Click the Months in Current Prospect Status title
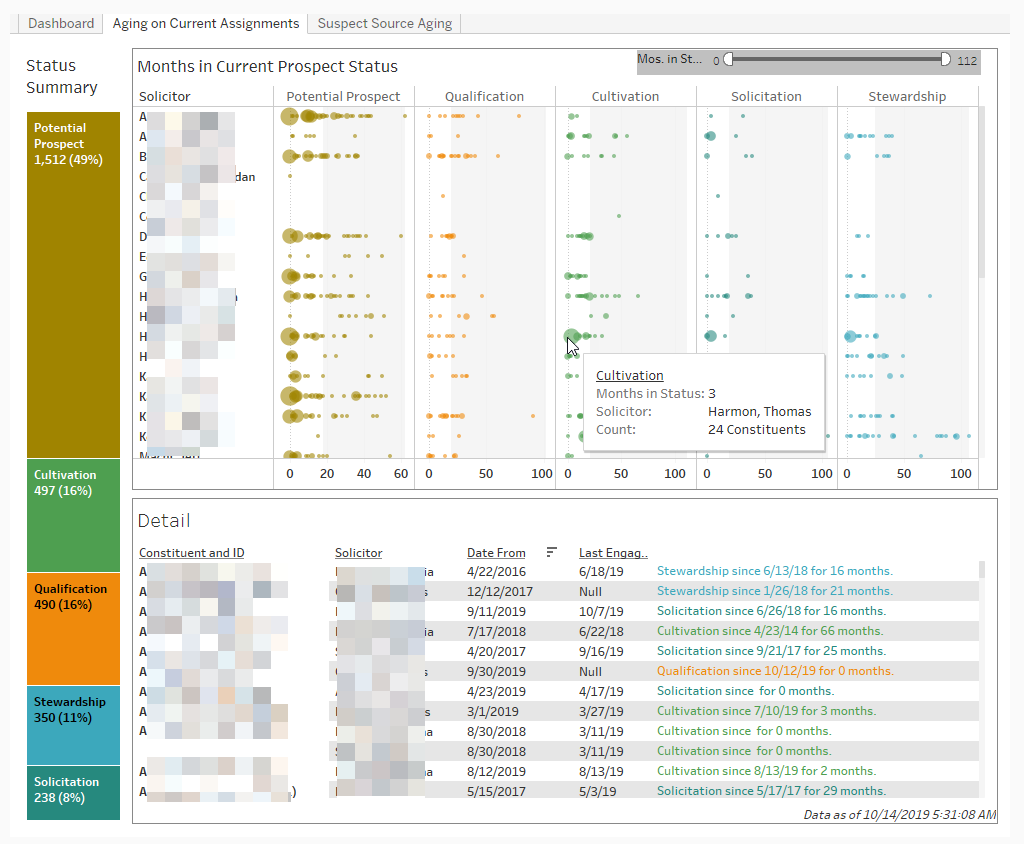Image resolution: width=1024 pixels, height=844 pixels. (x=265, y=66)
